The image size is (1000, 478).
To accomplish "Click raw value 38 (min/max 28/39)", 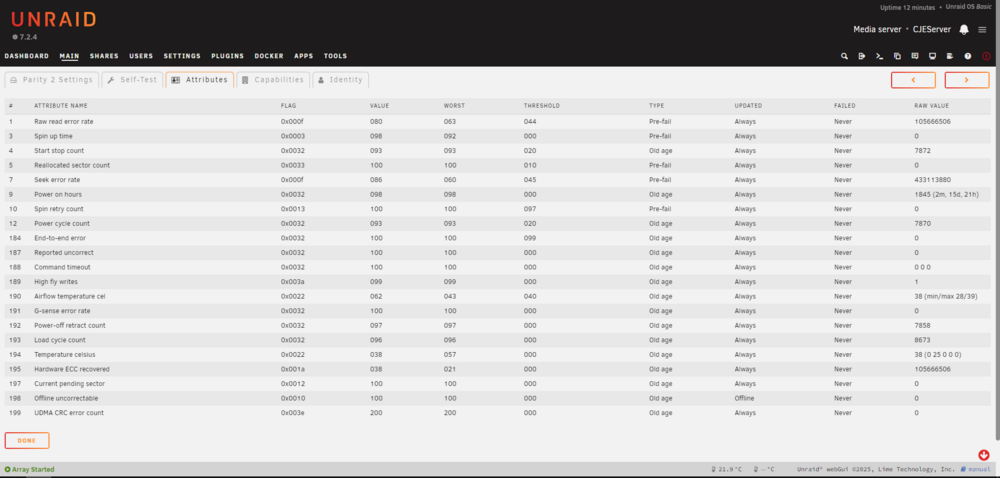I will (945, 296).
